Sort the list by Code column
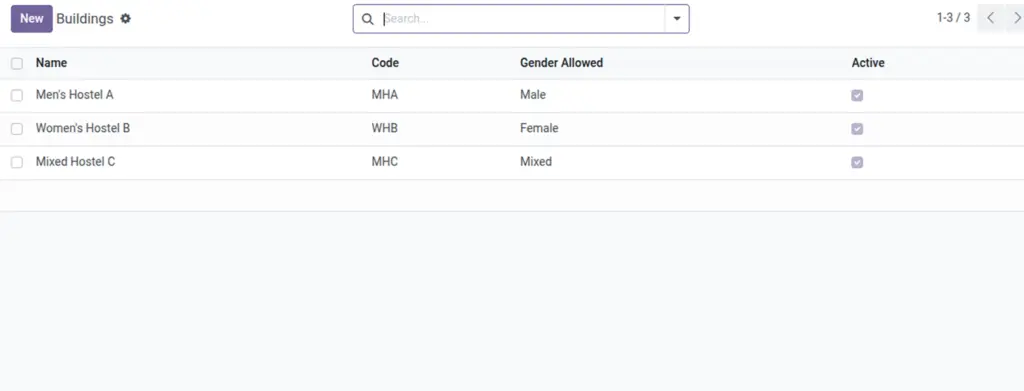This screenshot has height=391, width=1024. tap(385, 63)
